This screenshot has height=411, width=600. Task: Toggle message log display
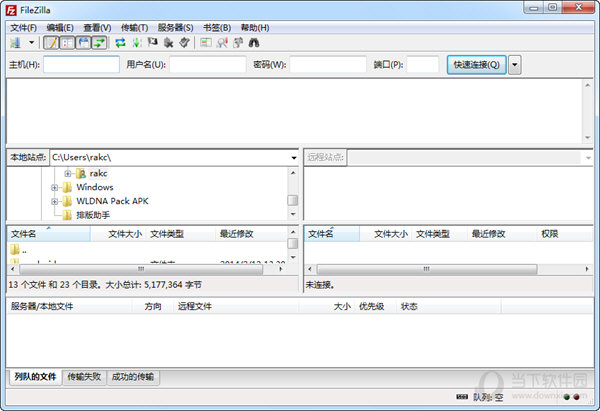tap(51, 42)
